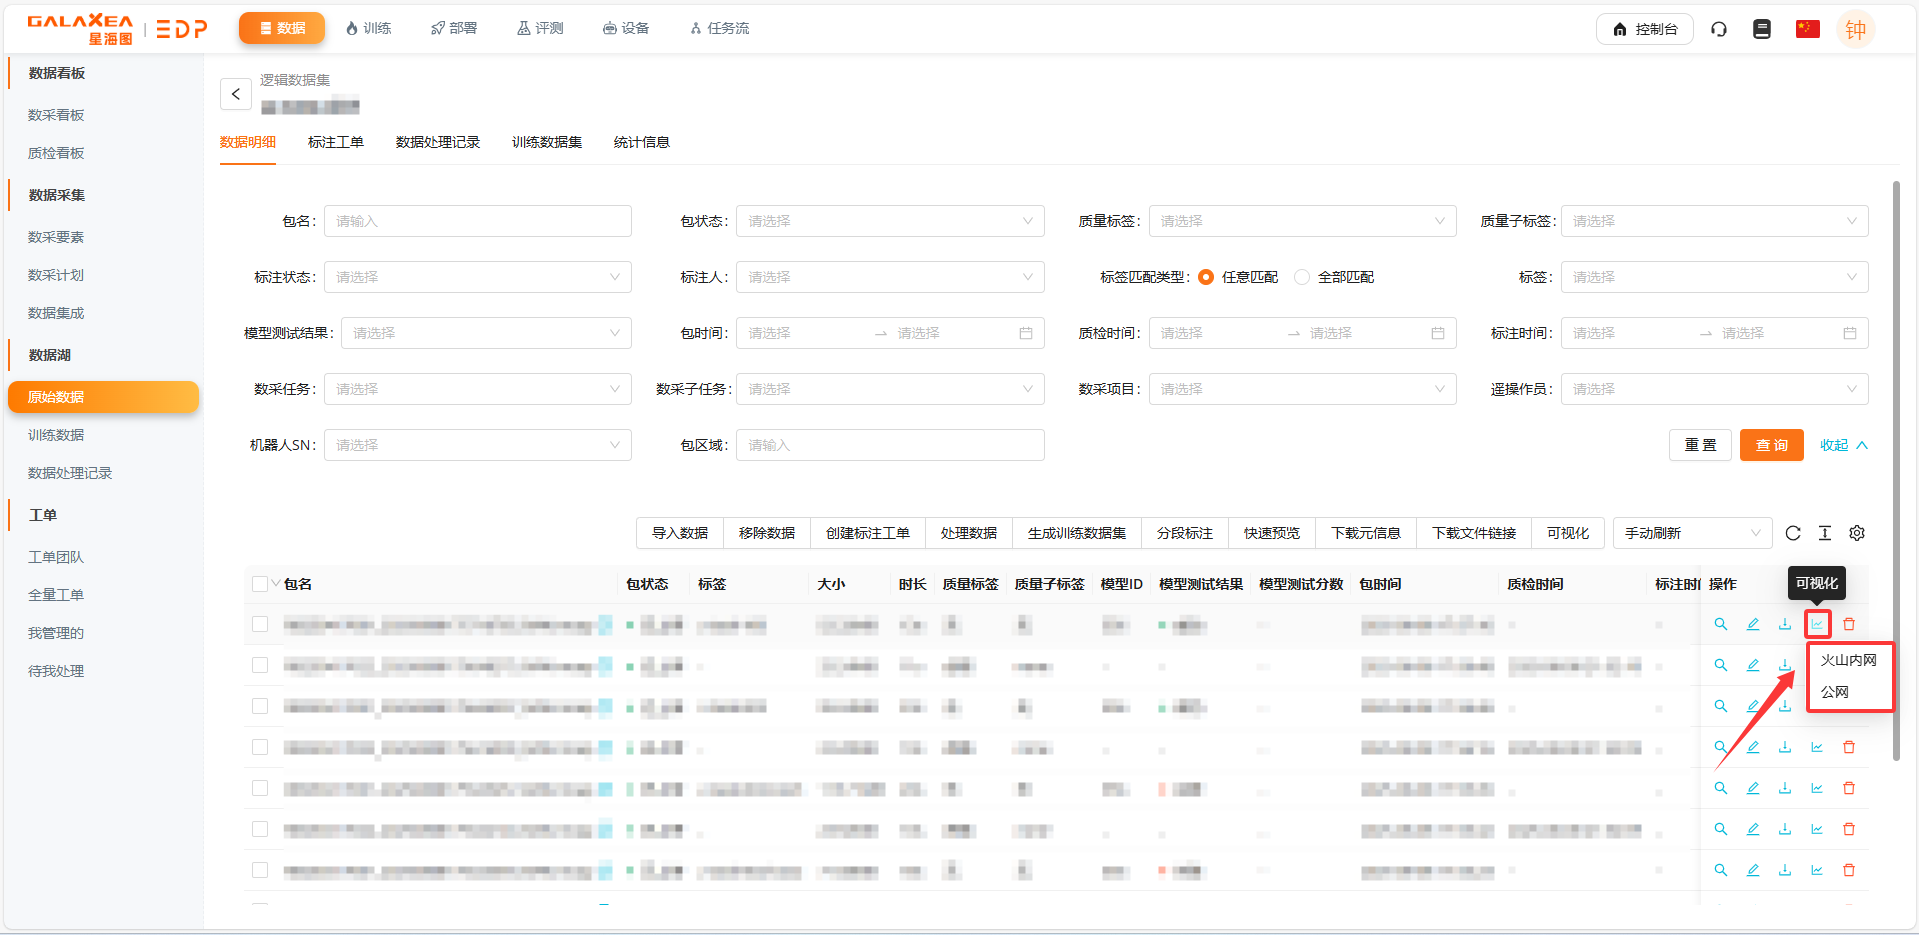Open the 包状态 dropdown

[889, 221]
